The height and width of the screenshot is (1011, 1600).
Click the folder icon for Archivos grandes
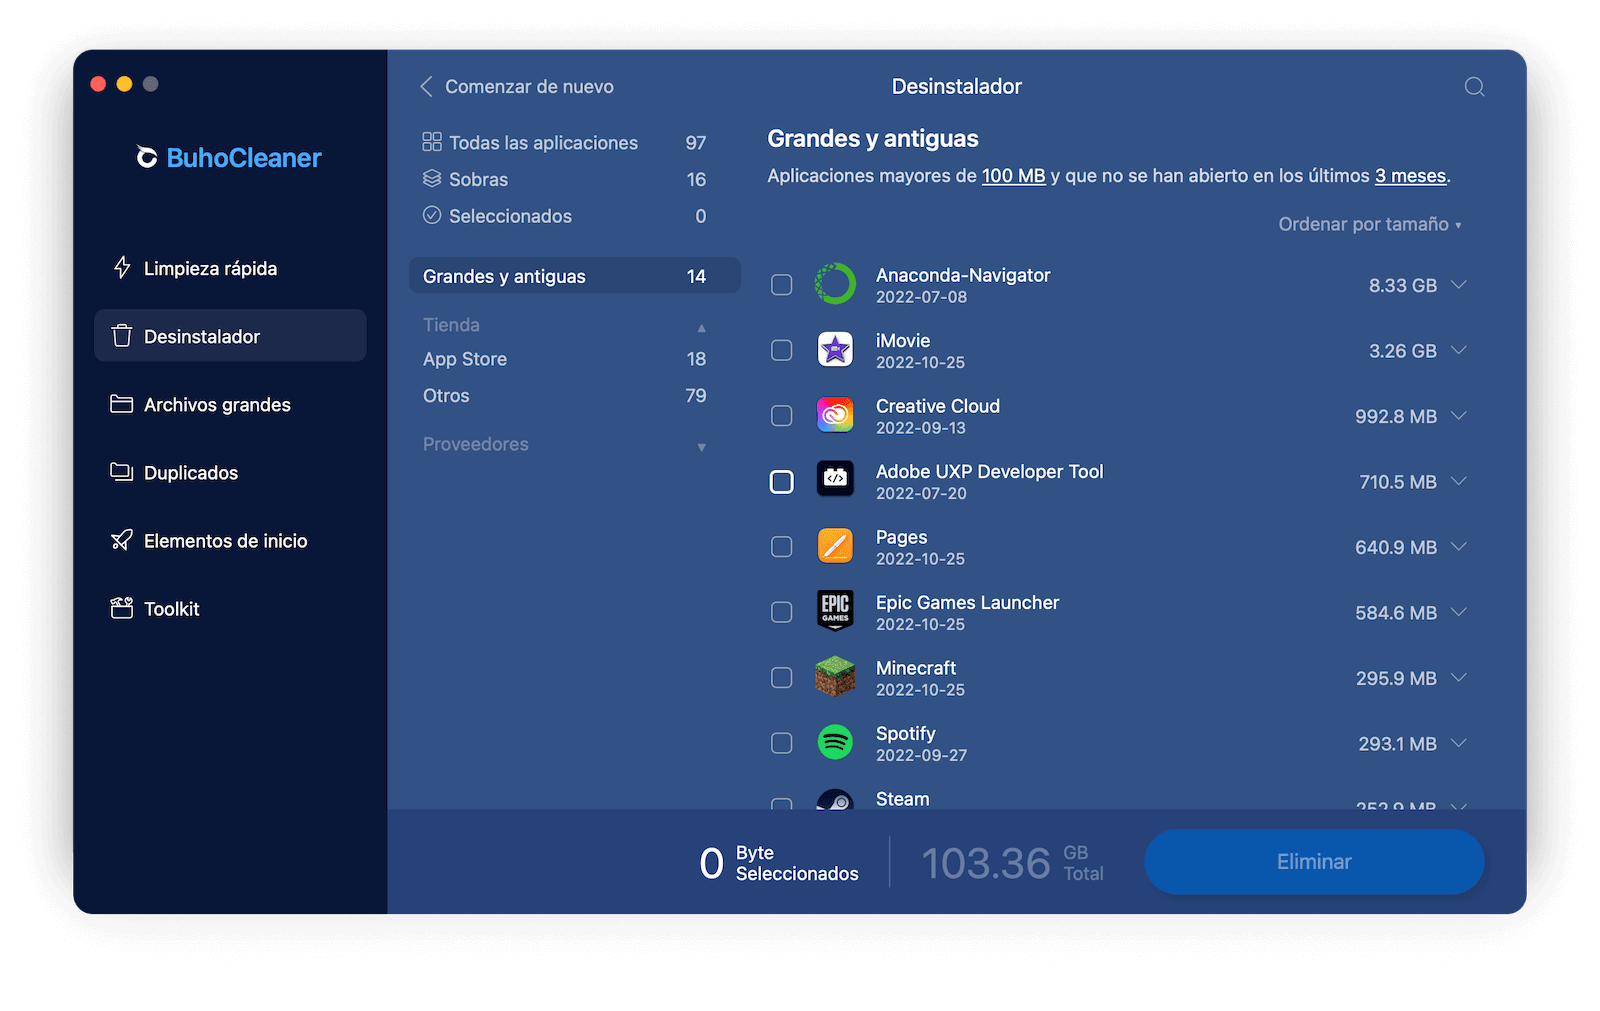[x=122, y=404]
